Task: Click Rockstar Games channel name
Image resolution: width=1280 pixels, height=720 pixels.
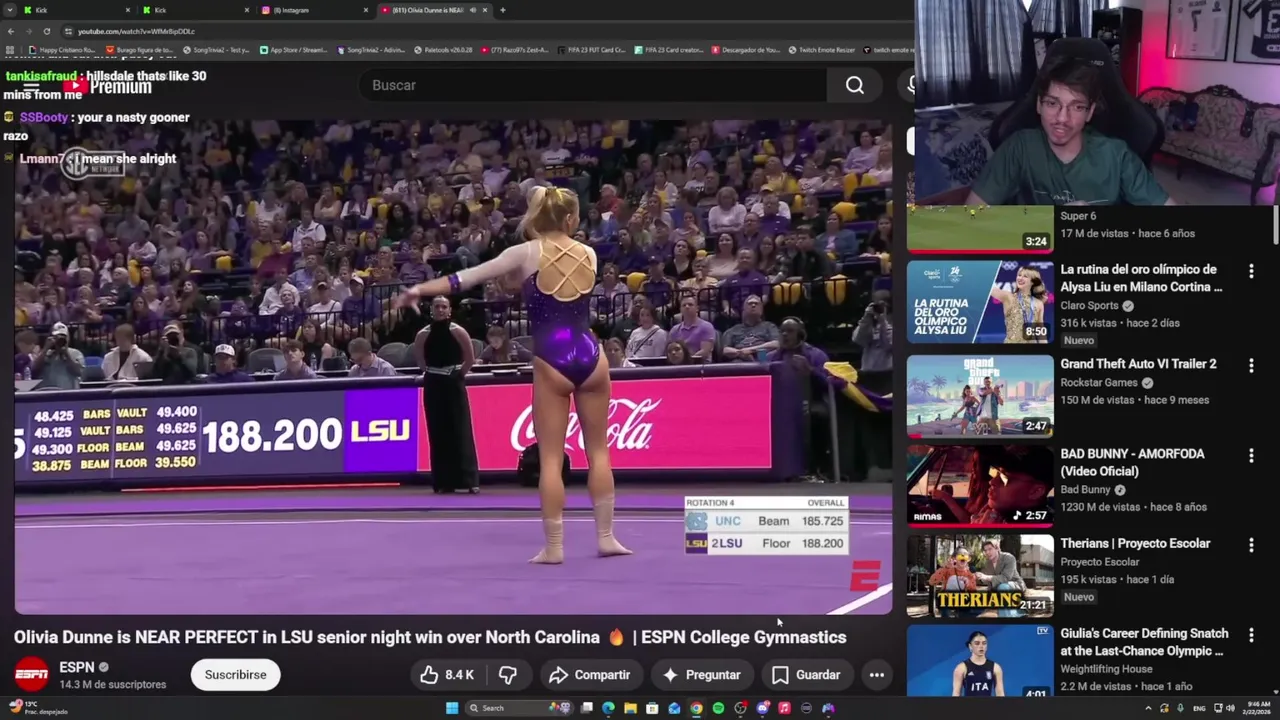Action: [1099, 383]
